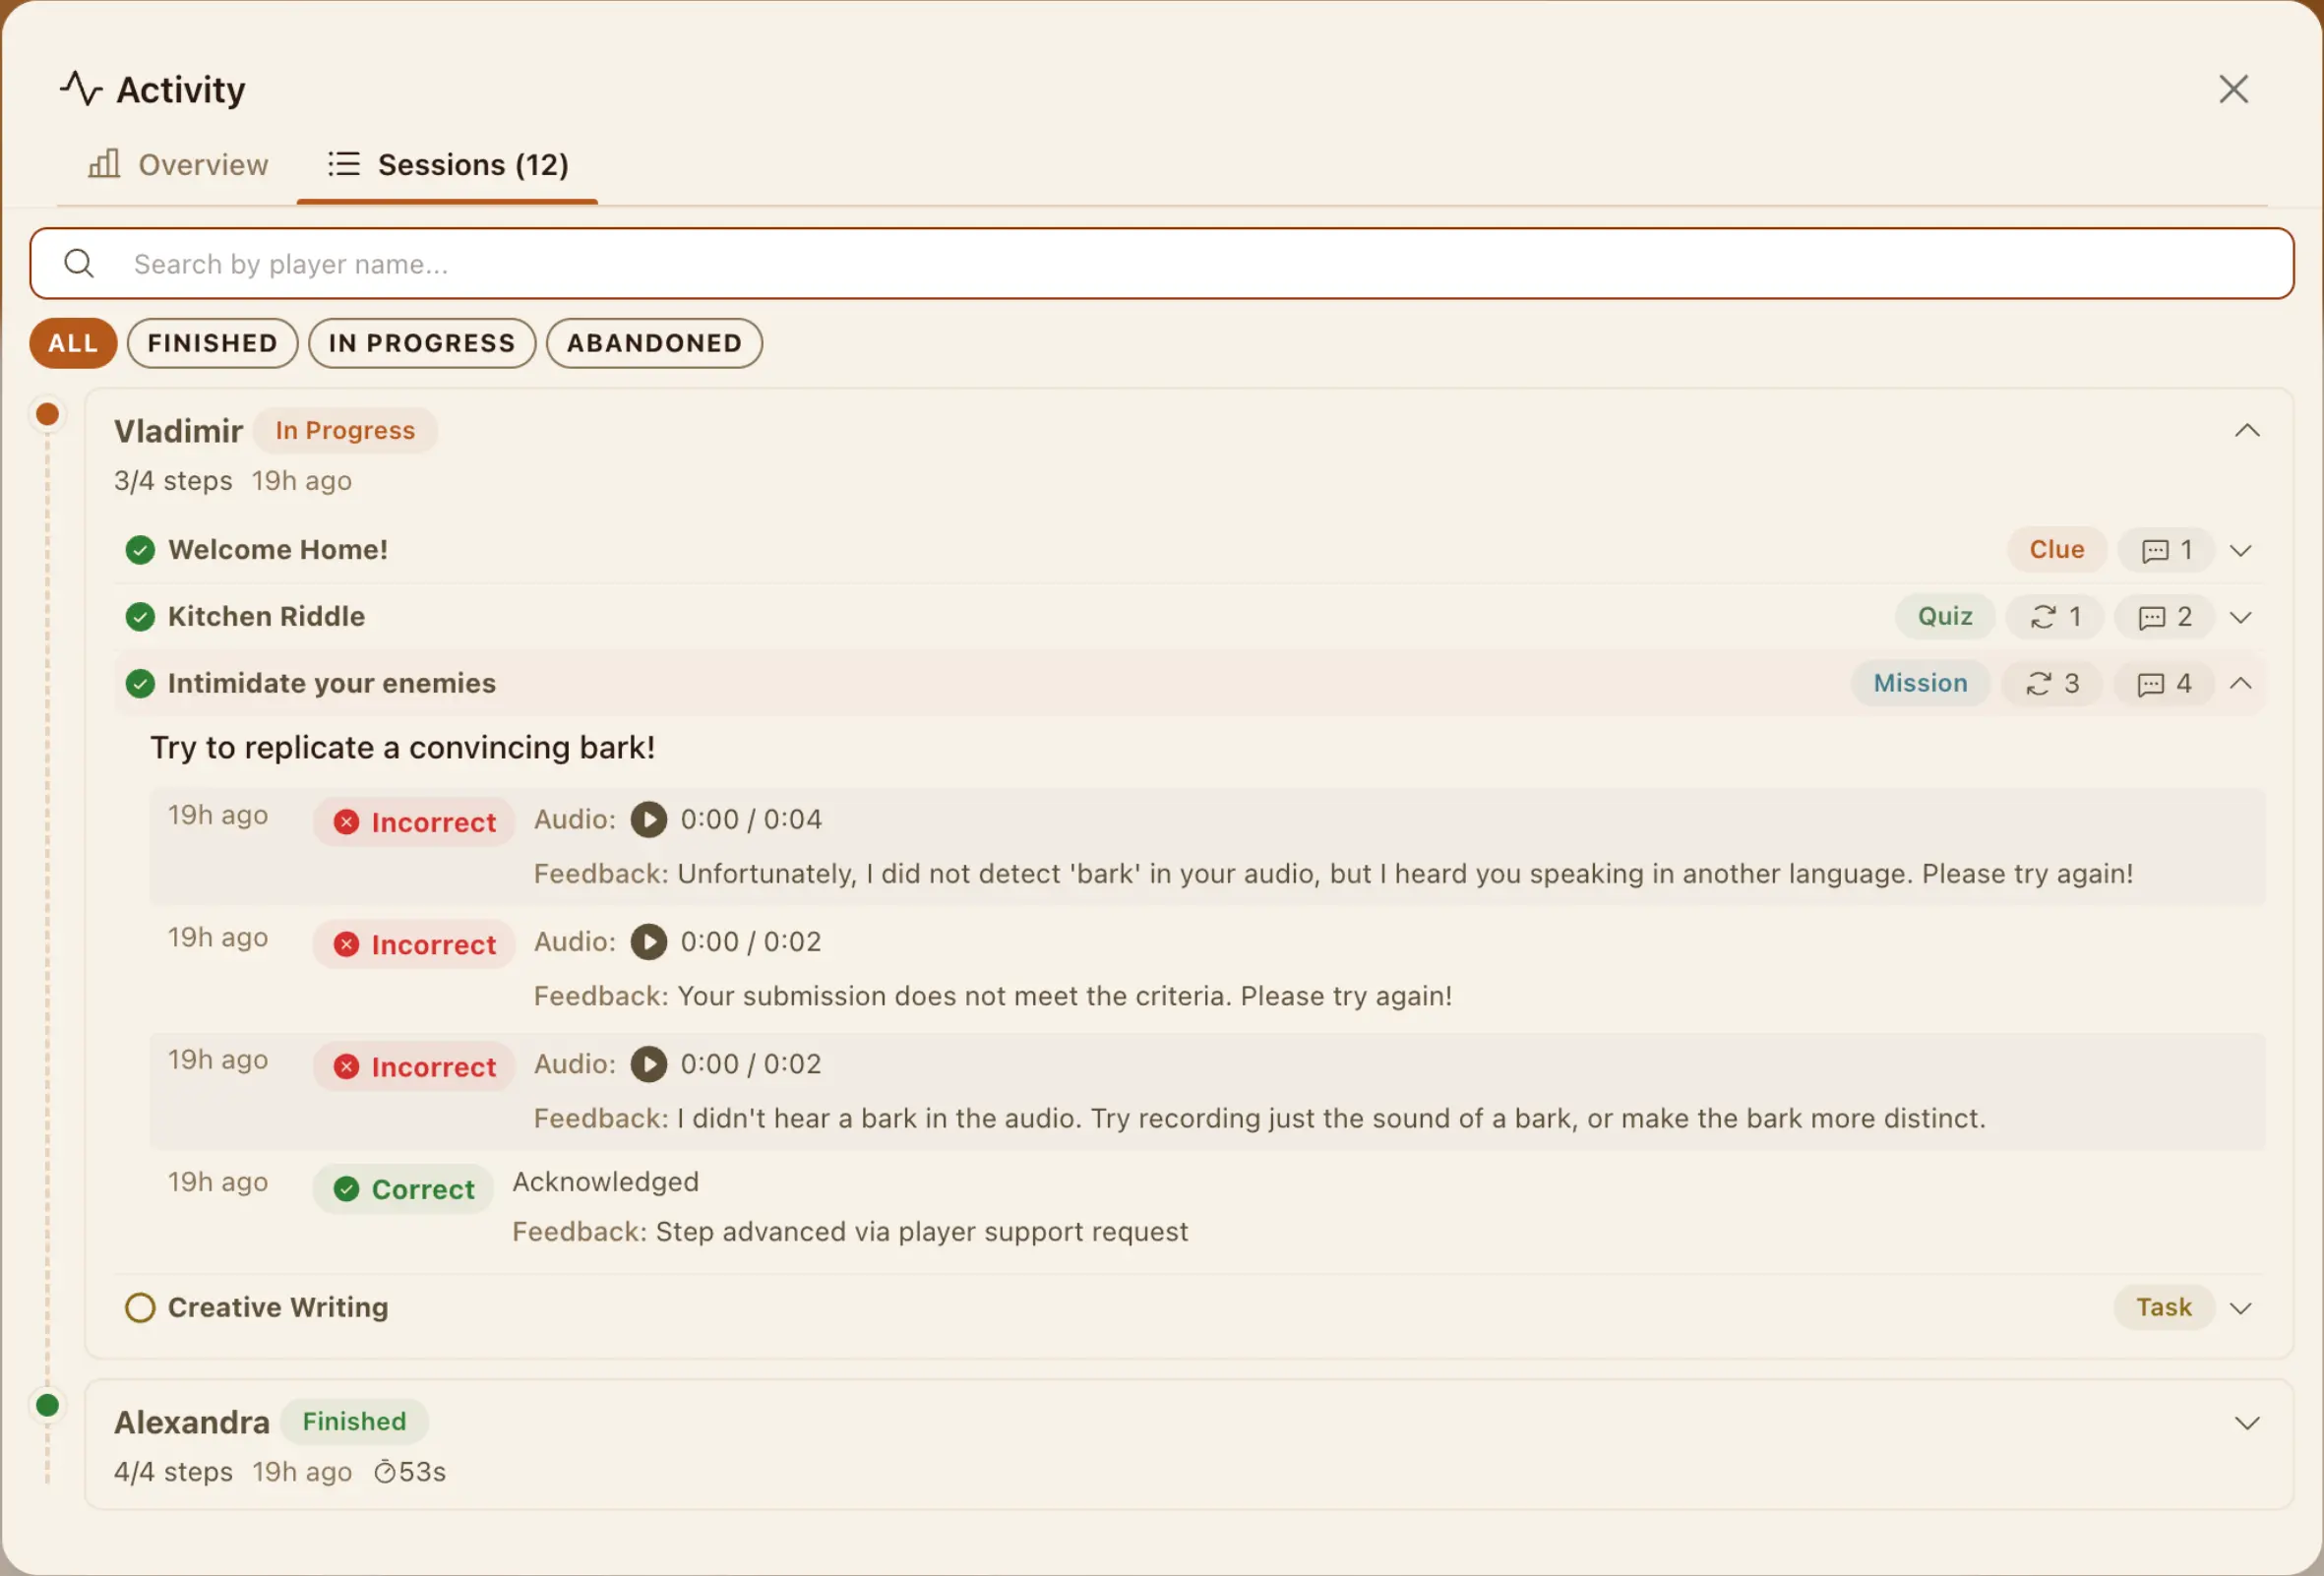Filter sessions by ABANDONED
Screen dimensions: 2324x1576
click(654, 343)
